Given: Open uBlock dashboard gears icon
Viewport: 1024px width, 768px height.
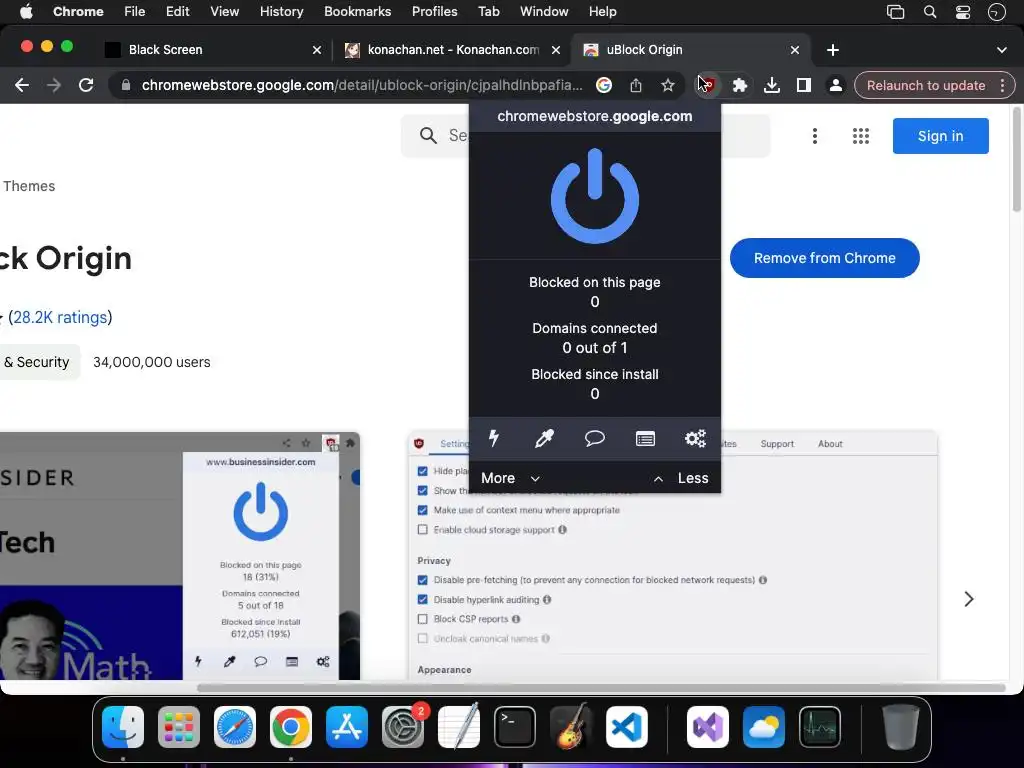Looking at the screenshot, I should click(696, 438).
